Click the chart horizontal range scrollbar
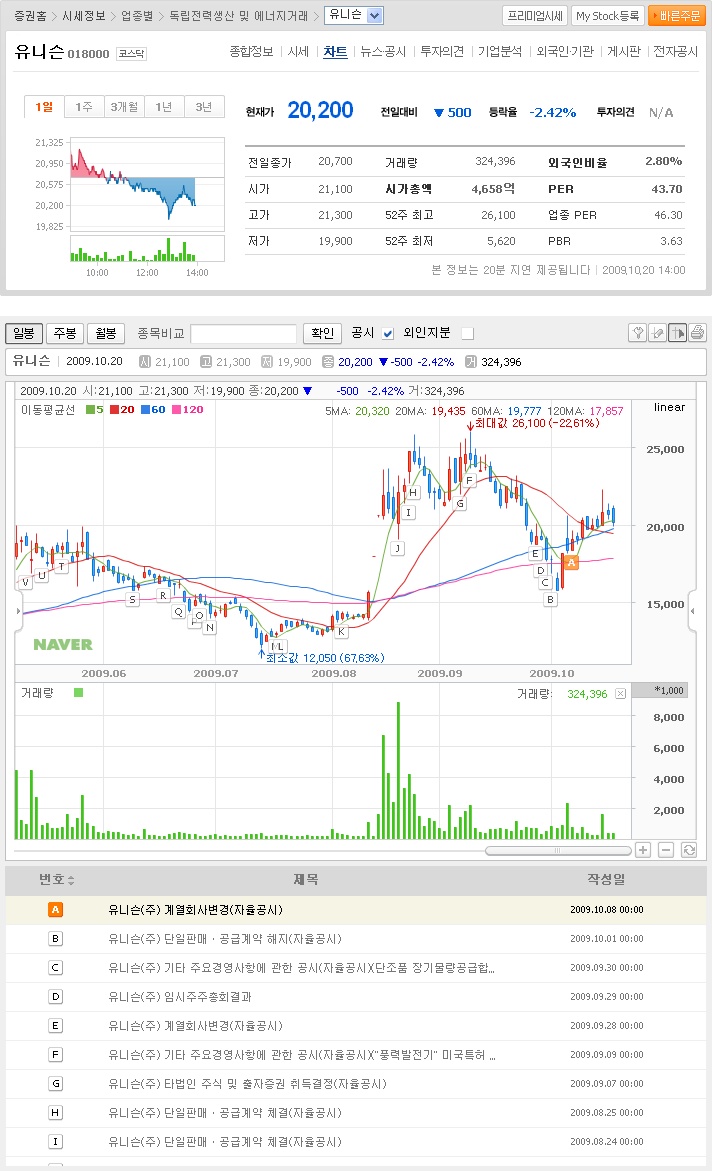712x1171 pixels. pyautogui.click(x=558, y=851)
